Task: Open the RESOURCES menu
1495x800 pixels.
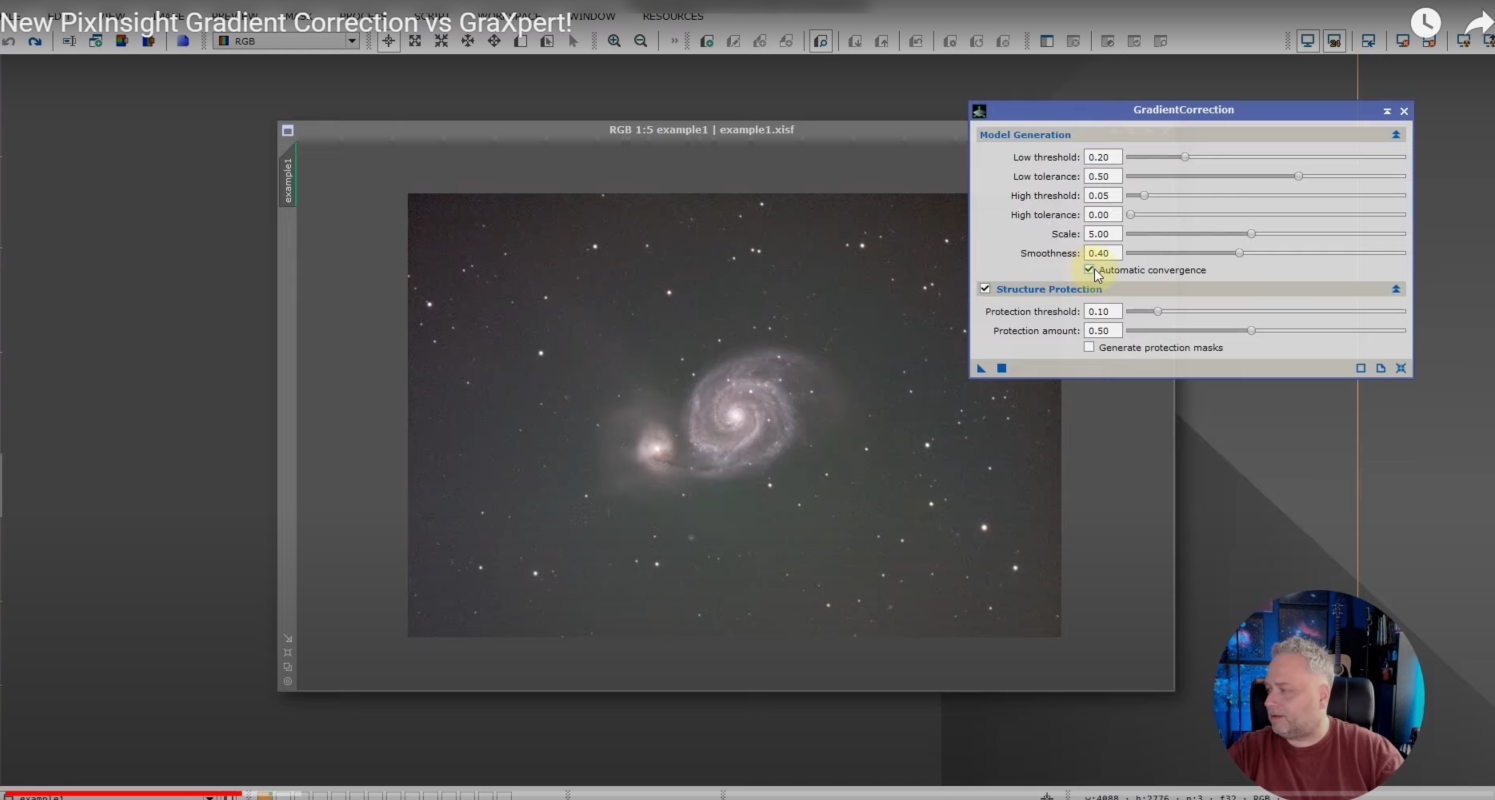Action: [672, 16]
